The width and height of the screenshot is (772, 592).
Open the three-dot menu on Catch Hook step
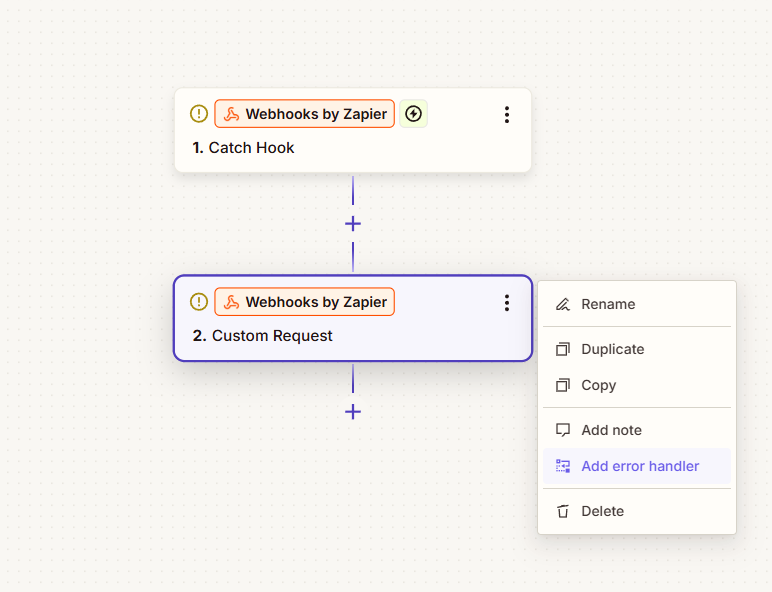point(507,115)
